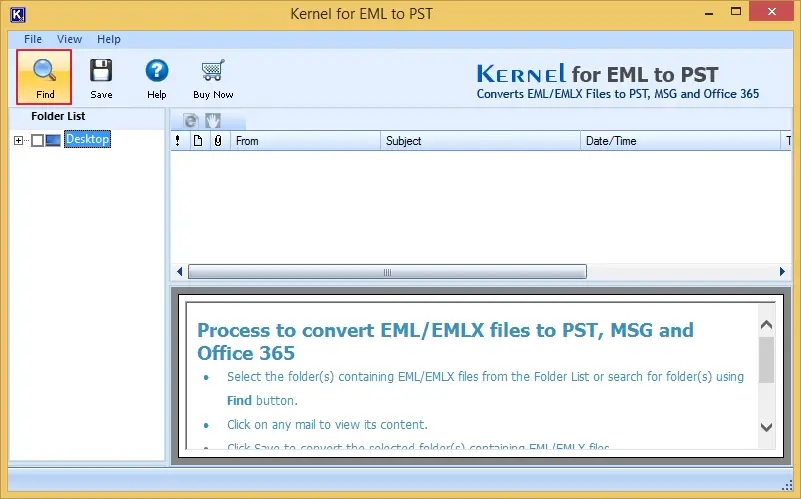Click the Buy Now shopping cart icon

point(213,70)
